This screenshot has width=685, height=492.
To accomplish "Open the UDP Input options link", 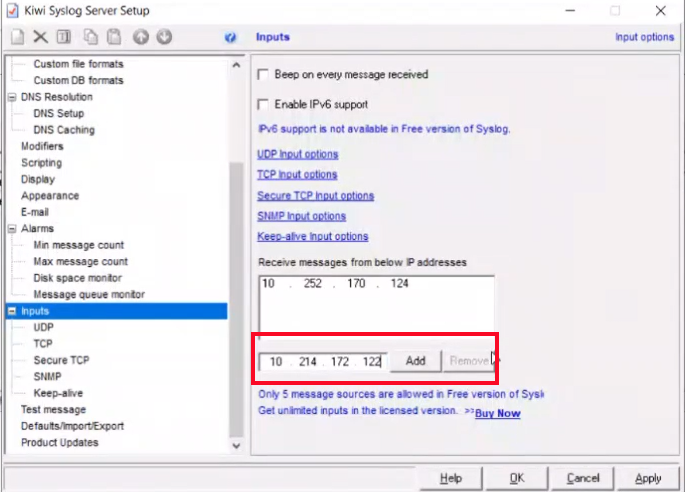I will point(297,154).
